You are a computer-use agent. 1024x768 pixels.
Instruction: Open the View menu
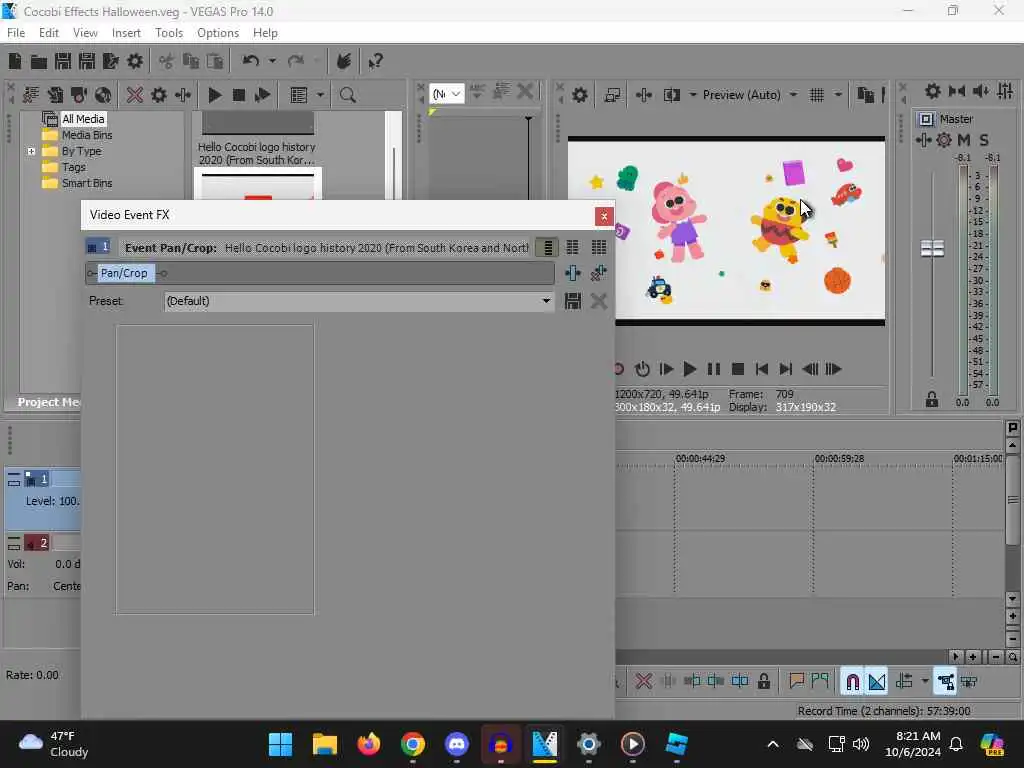tap(85, 33)
